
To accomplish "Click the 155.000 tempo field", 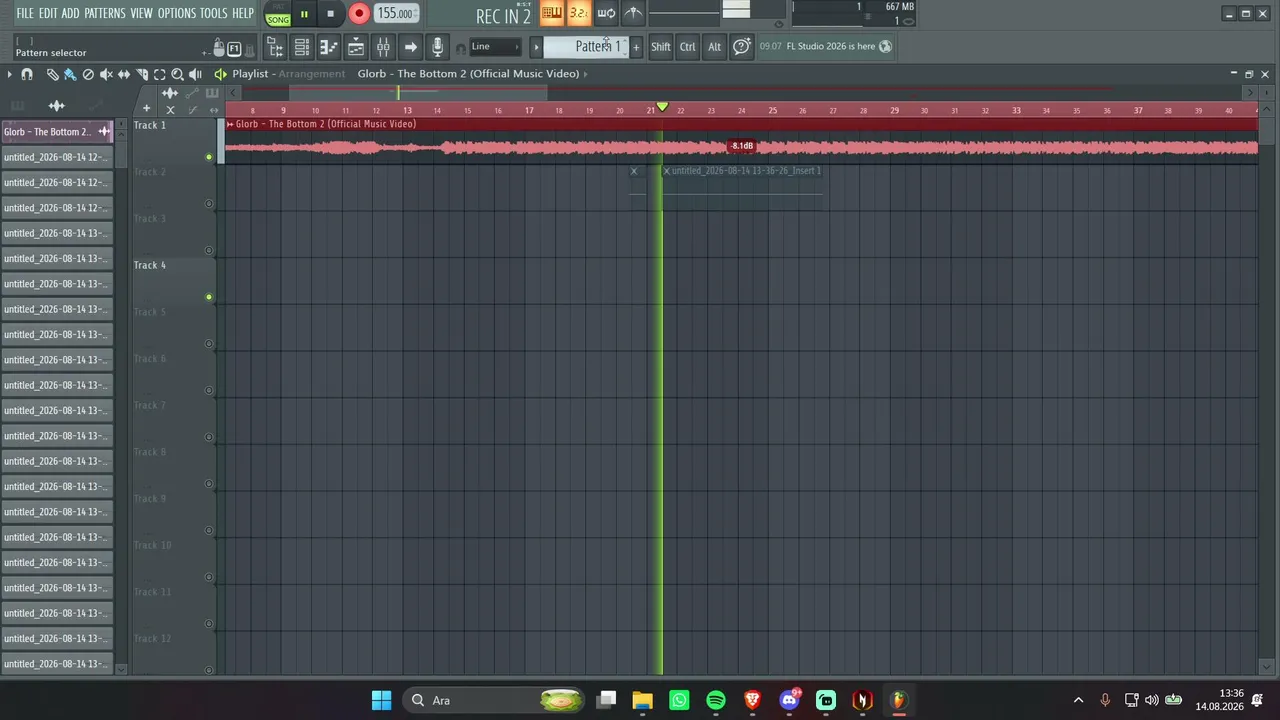I will (x=396, y=14).
